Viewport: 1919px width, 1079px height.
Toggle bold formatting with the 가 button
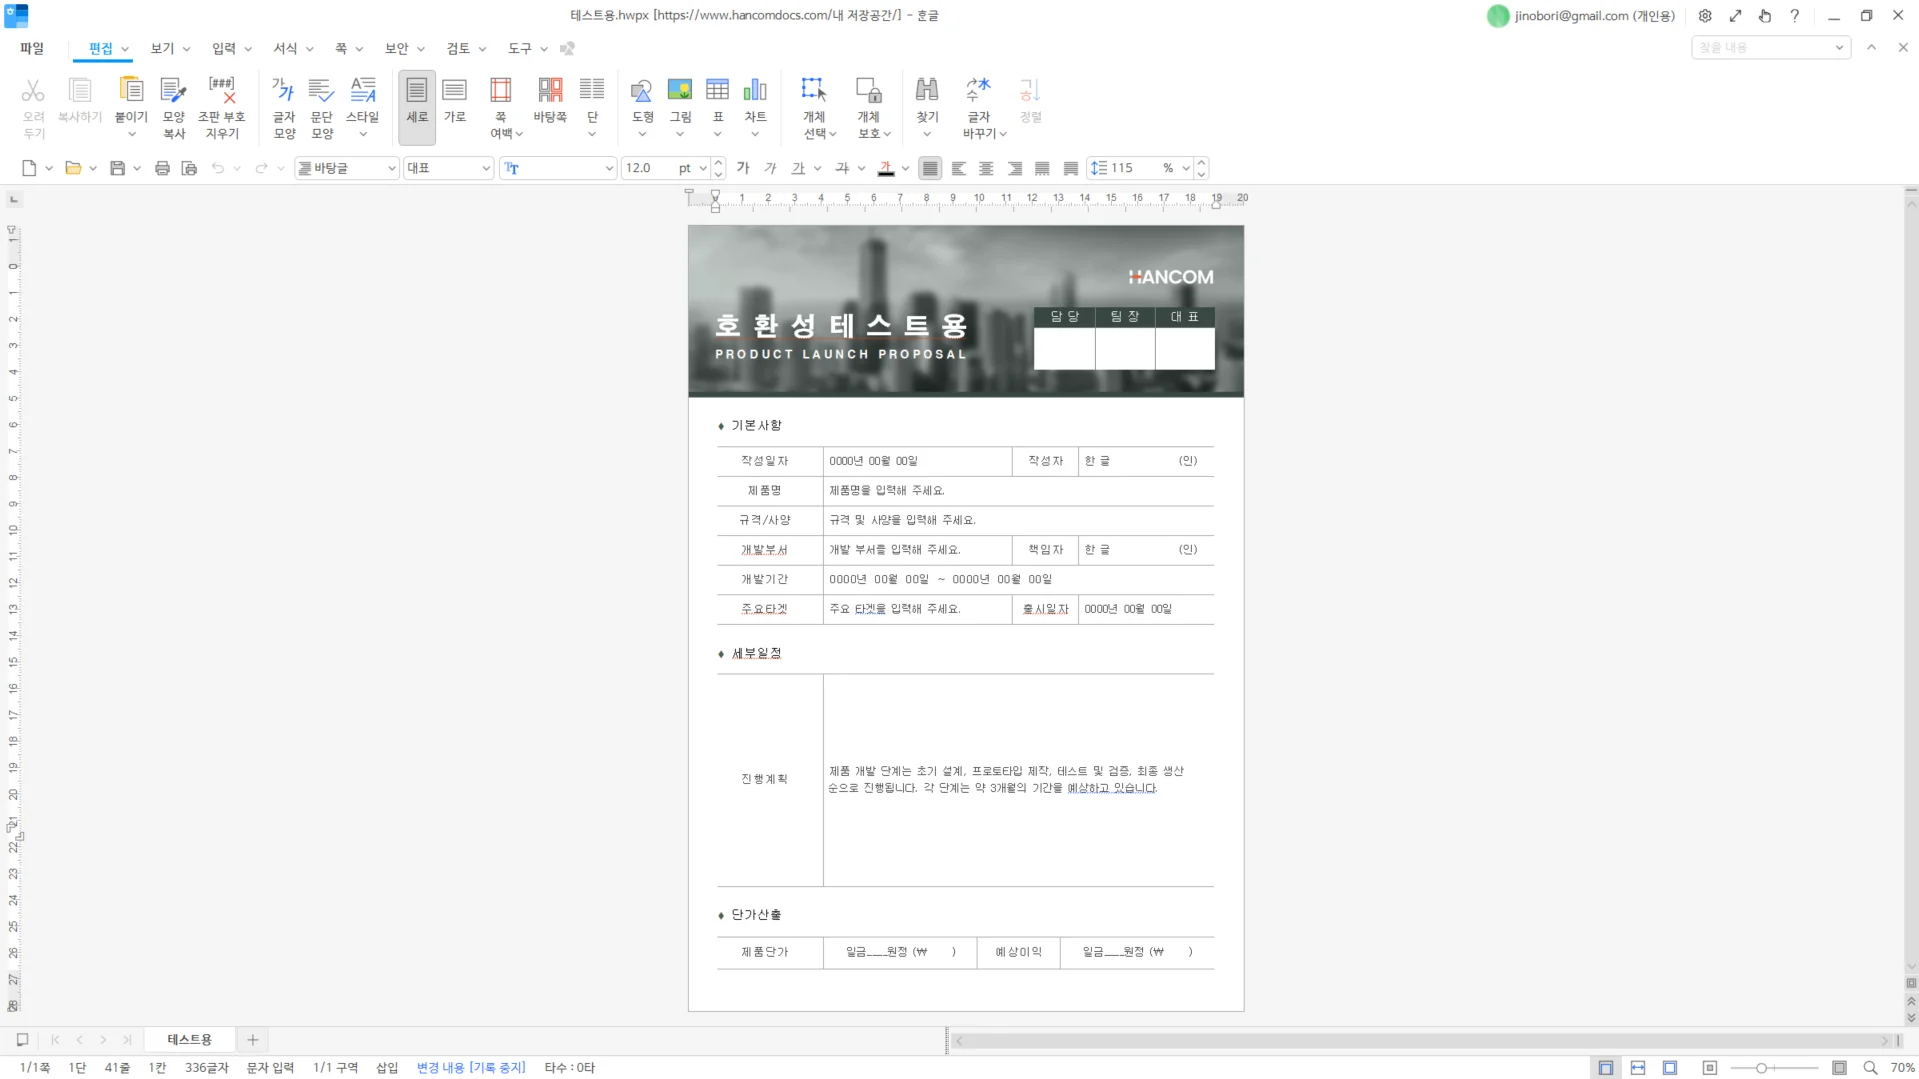pyautogui.click(x=743, y=168)
